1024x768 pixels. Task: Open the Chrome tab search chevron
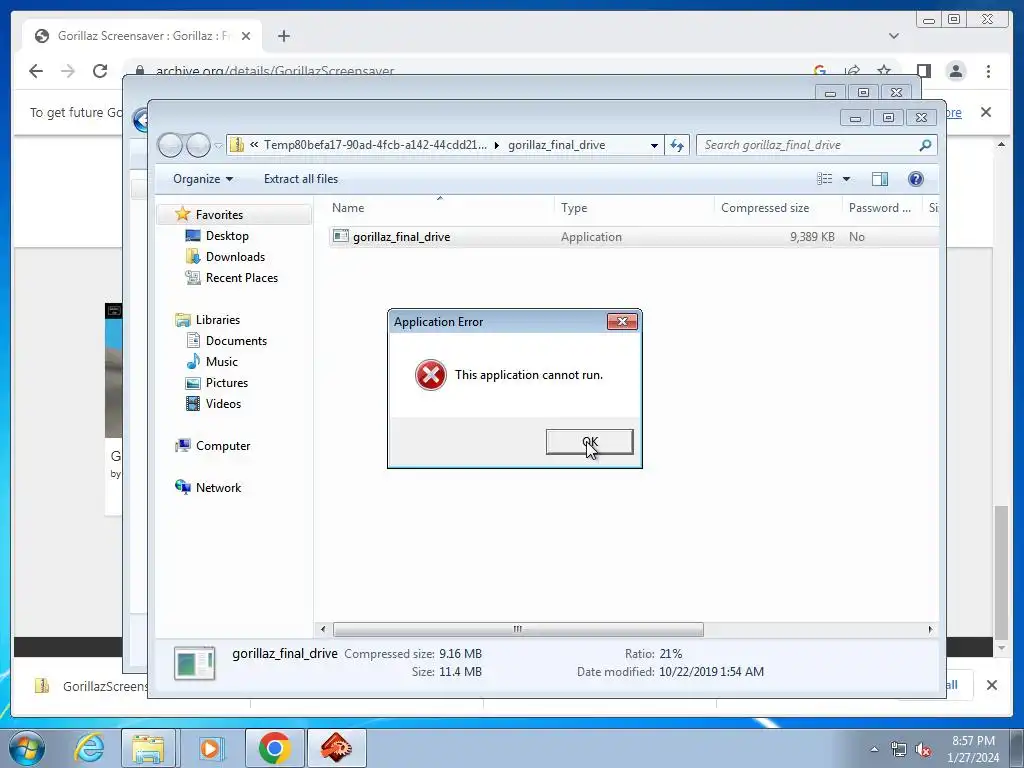pos(893,36)
